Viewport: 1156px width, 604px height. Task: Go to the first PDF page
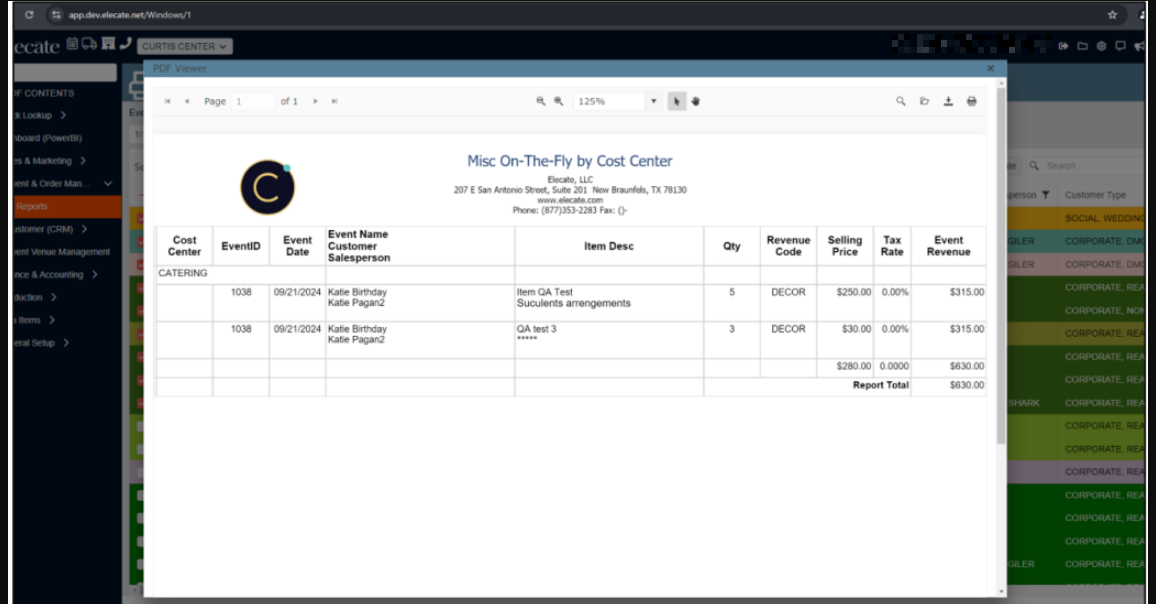168,101
